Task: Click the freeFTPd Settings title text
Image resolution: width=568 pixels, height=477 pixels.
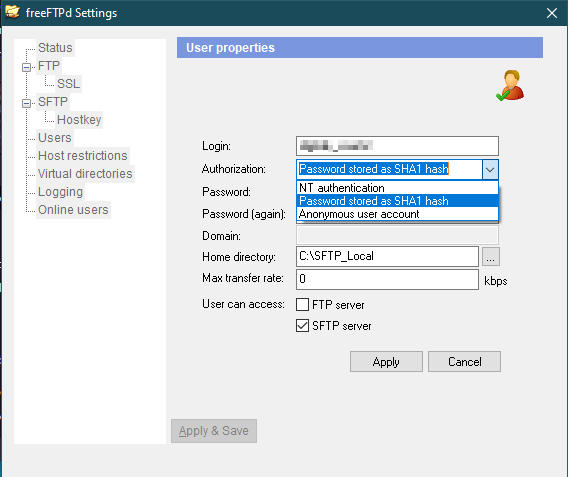Action: pyautogui.click(x=71, y=13)
